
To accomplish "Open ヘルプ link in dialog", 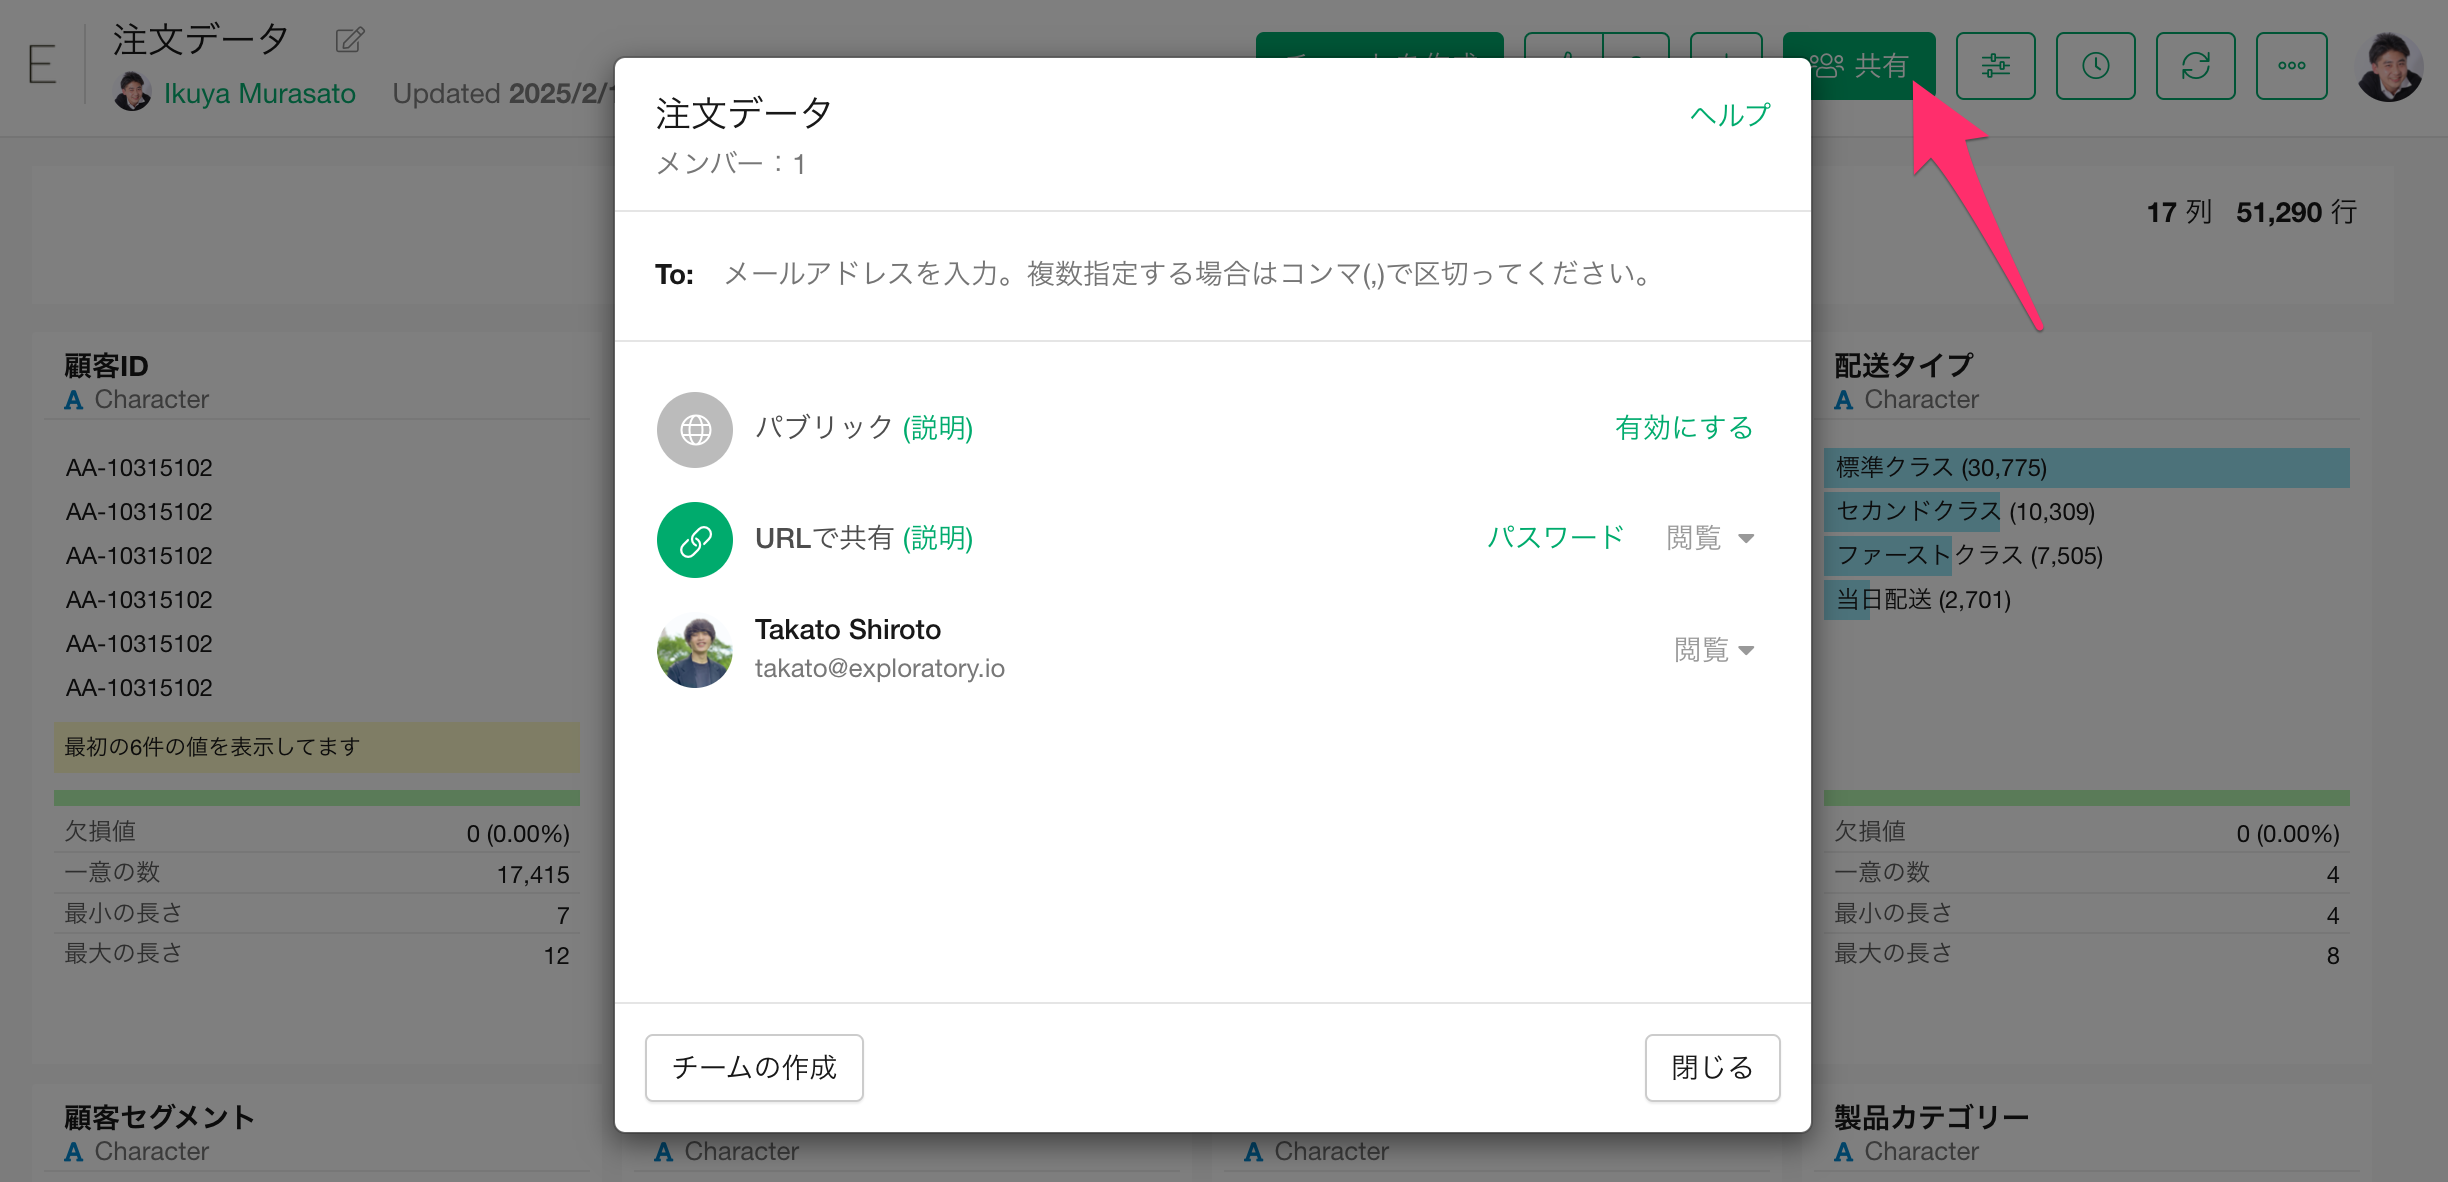I will [1729, 115].
